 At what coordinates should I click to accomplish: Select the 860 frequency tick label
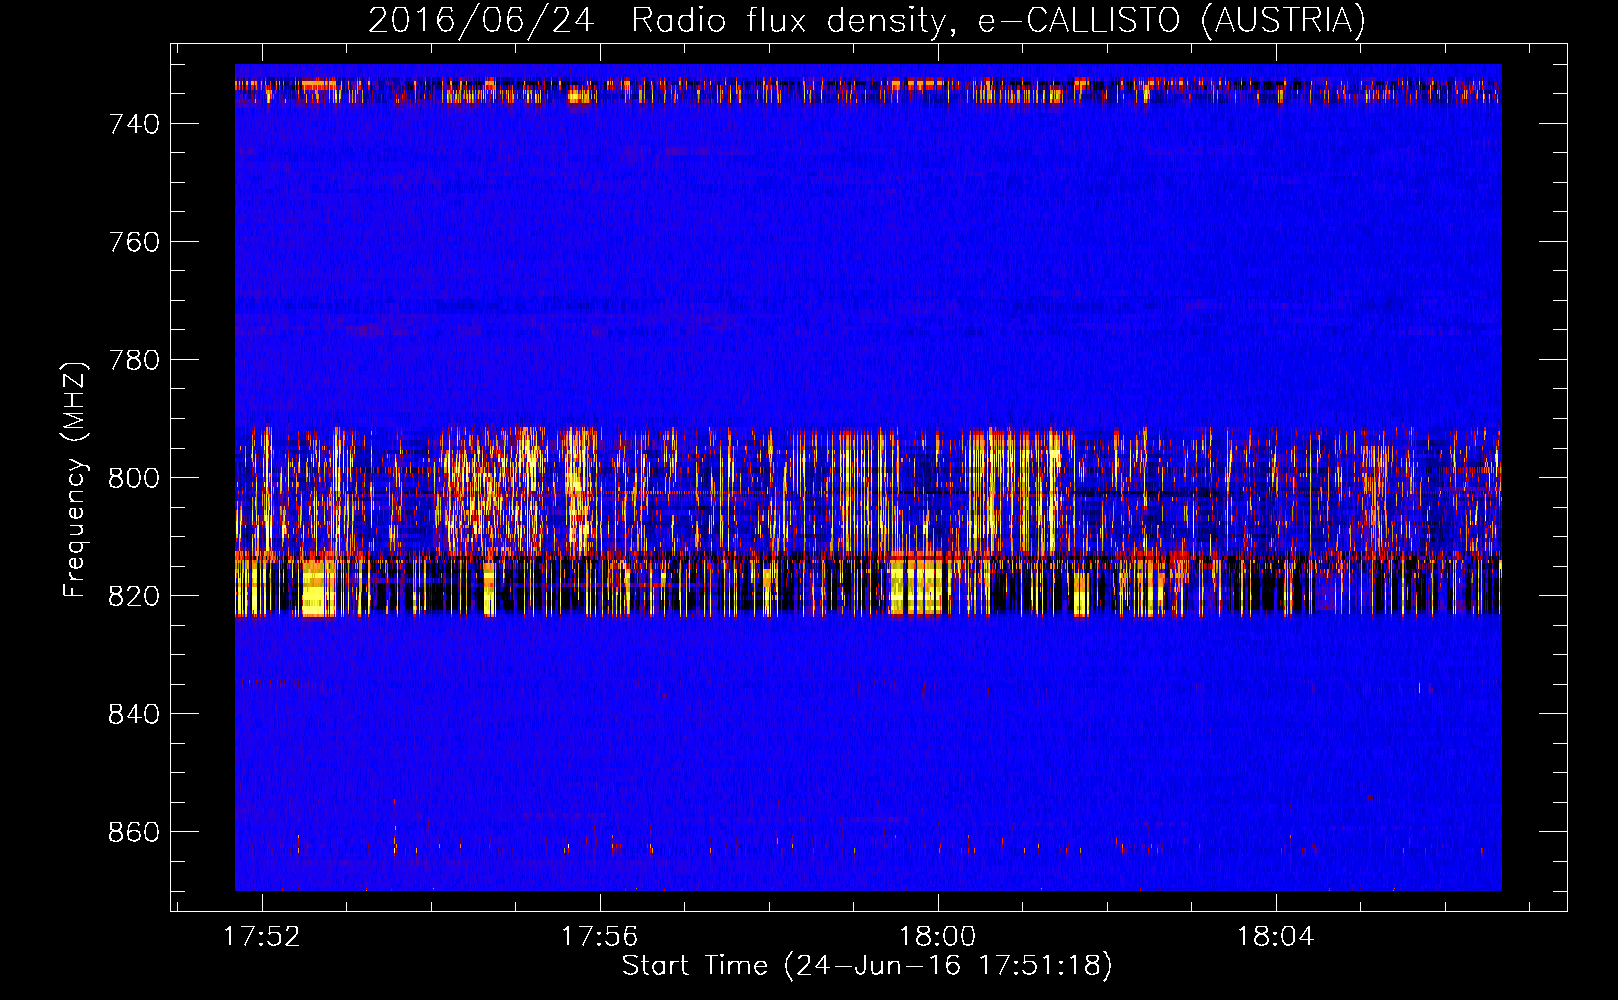(x=134, y=832)
